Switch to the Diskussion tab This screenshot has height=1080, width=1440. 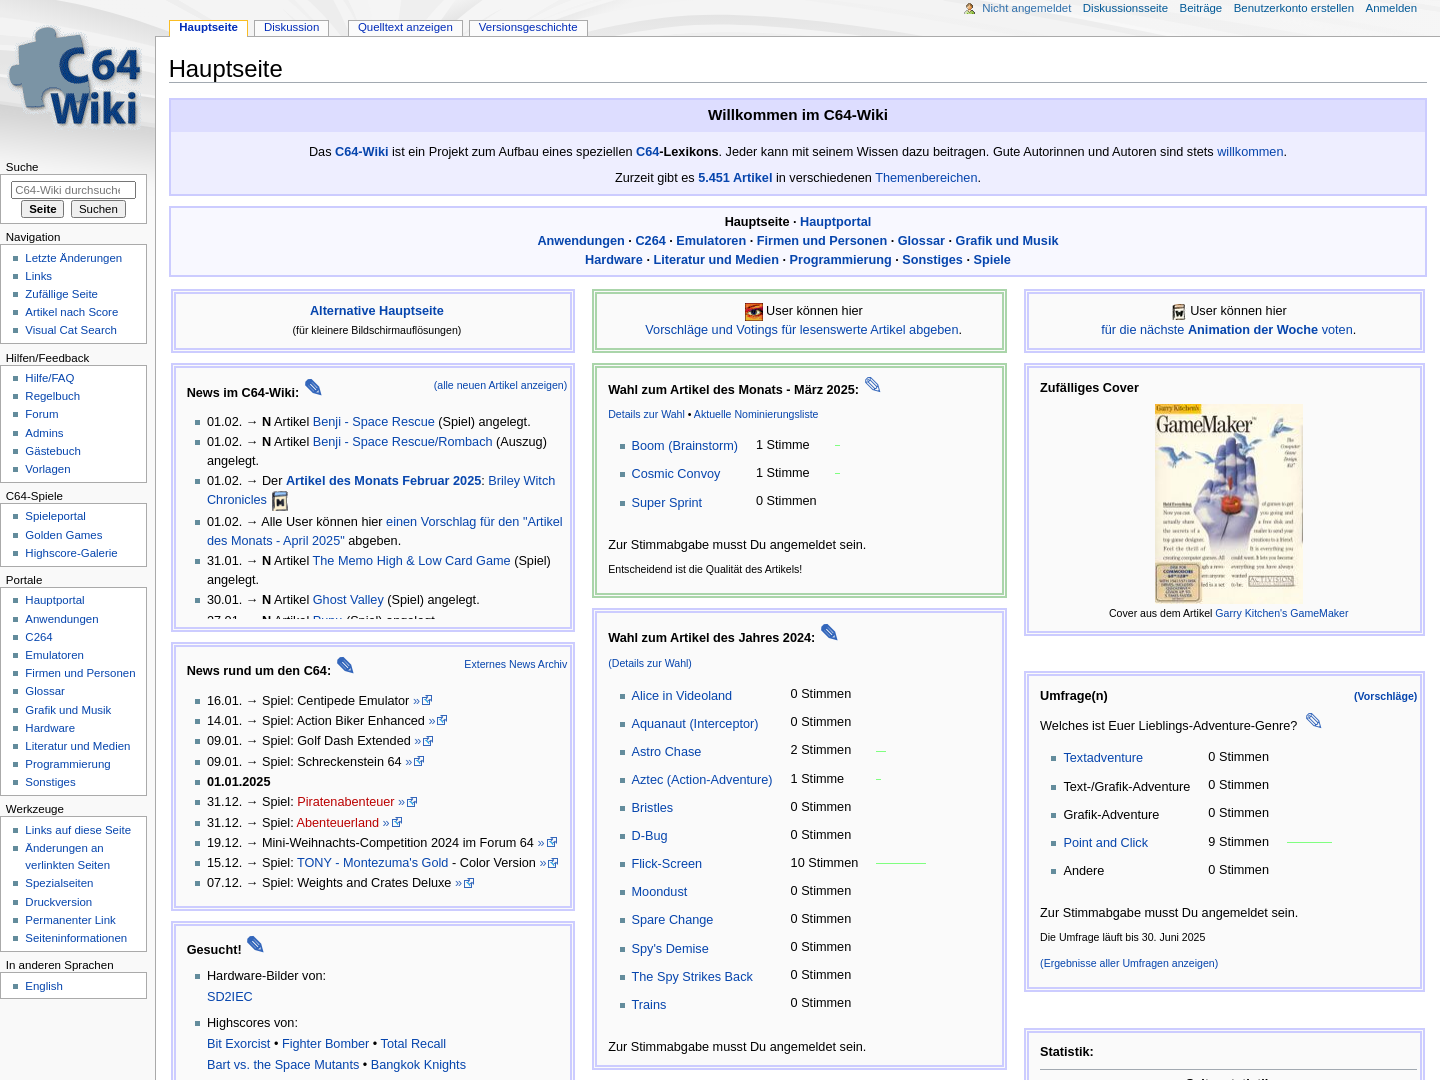pos(291,27)
